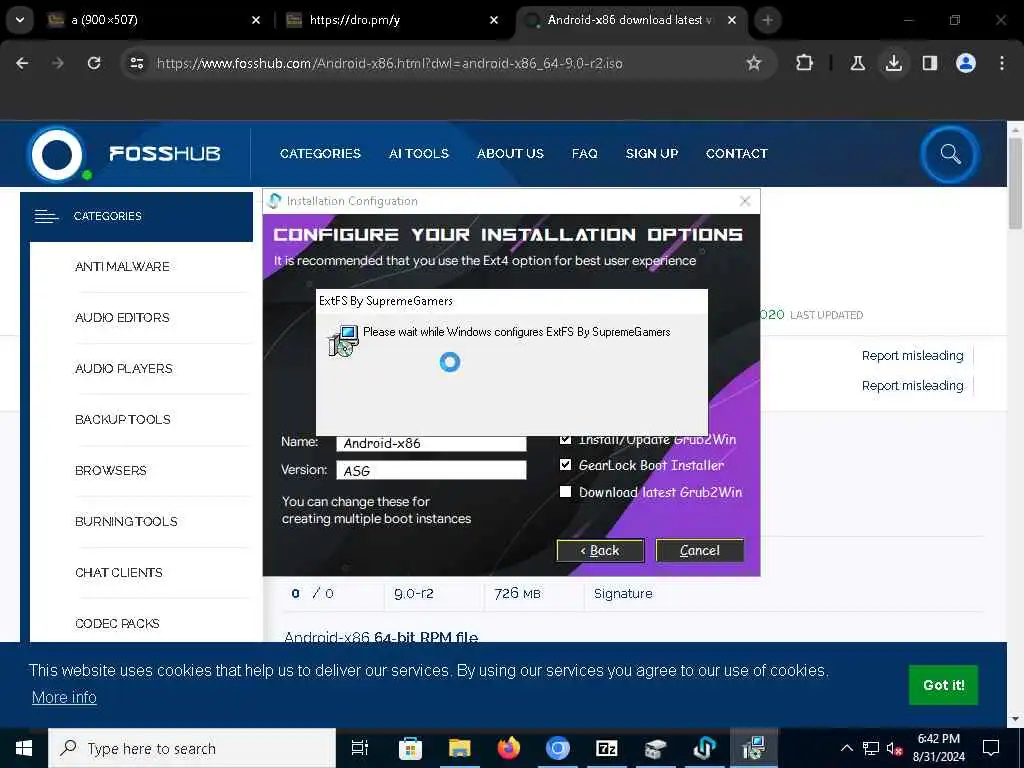
Task: Select the Android-x86 download tab
Action: coord(628,20)
